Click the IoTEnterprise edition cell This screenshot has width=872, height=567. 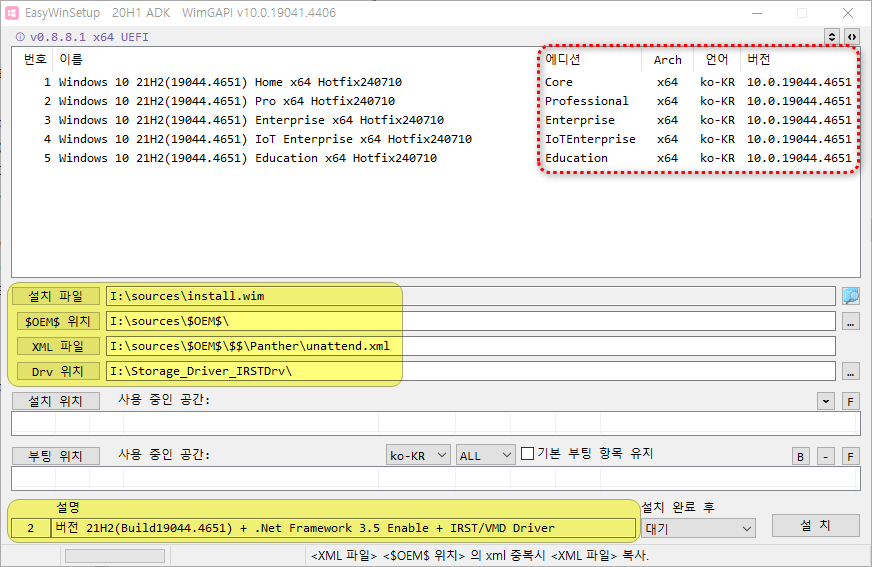pyautogui.click(x=590, y=139)
